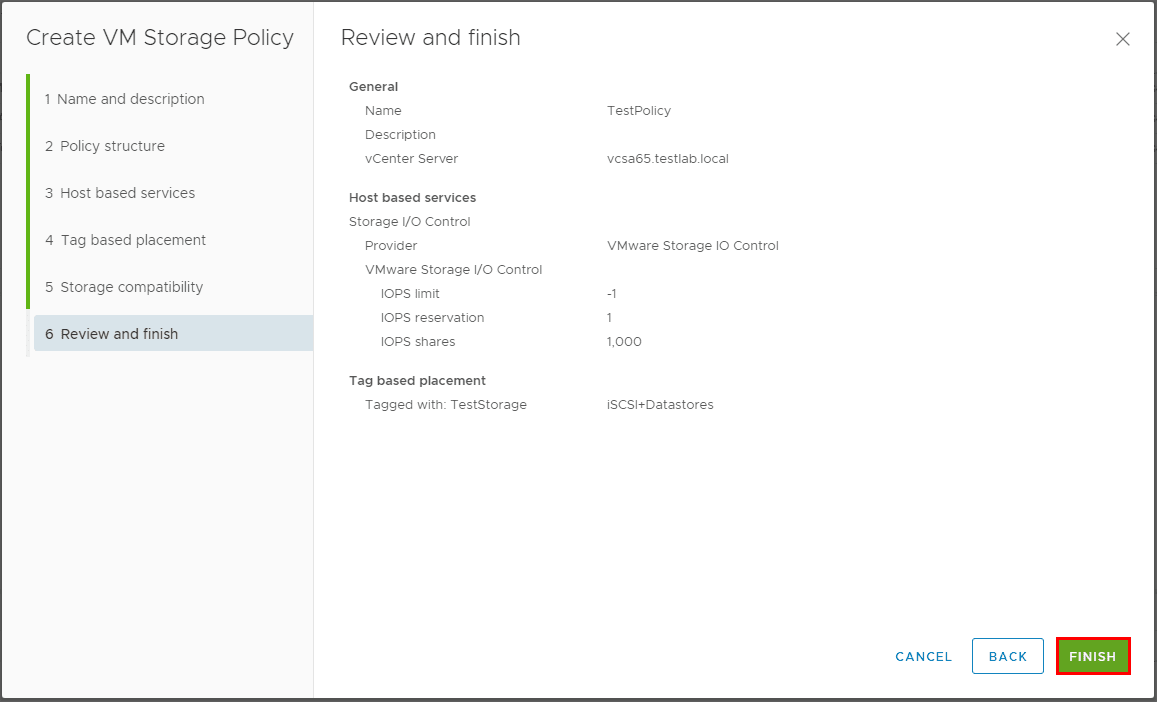Click the IOPS shares value 1,000
The height and width of the screenshot is (702, 1157).
point(624,342)
